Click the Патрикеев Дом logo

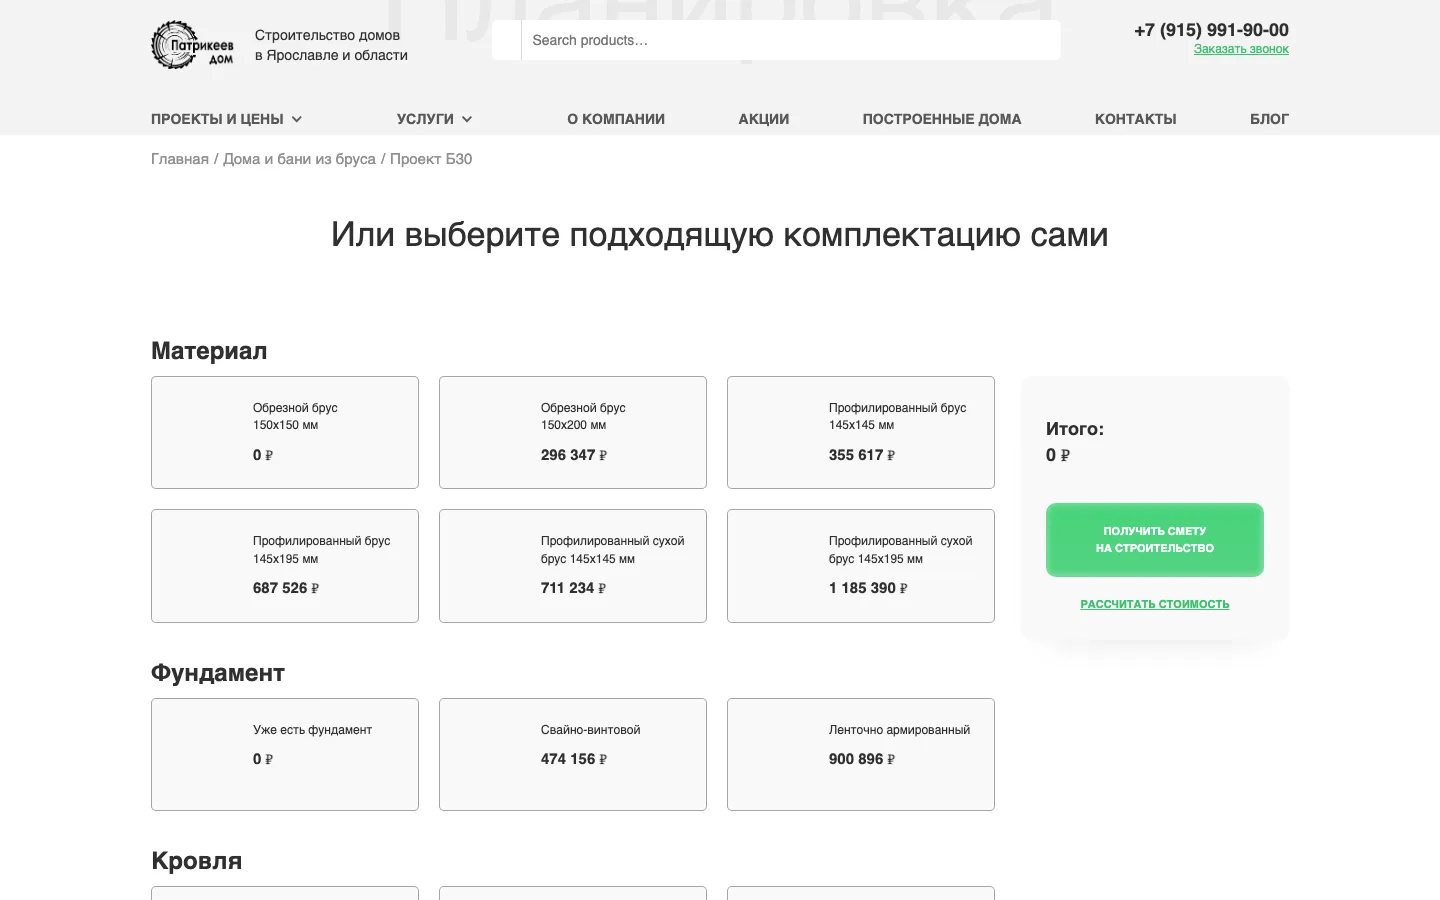[192, 45]
